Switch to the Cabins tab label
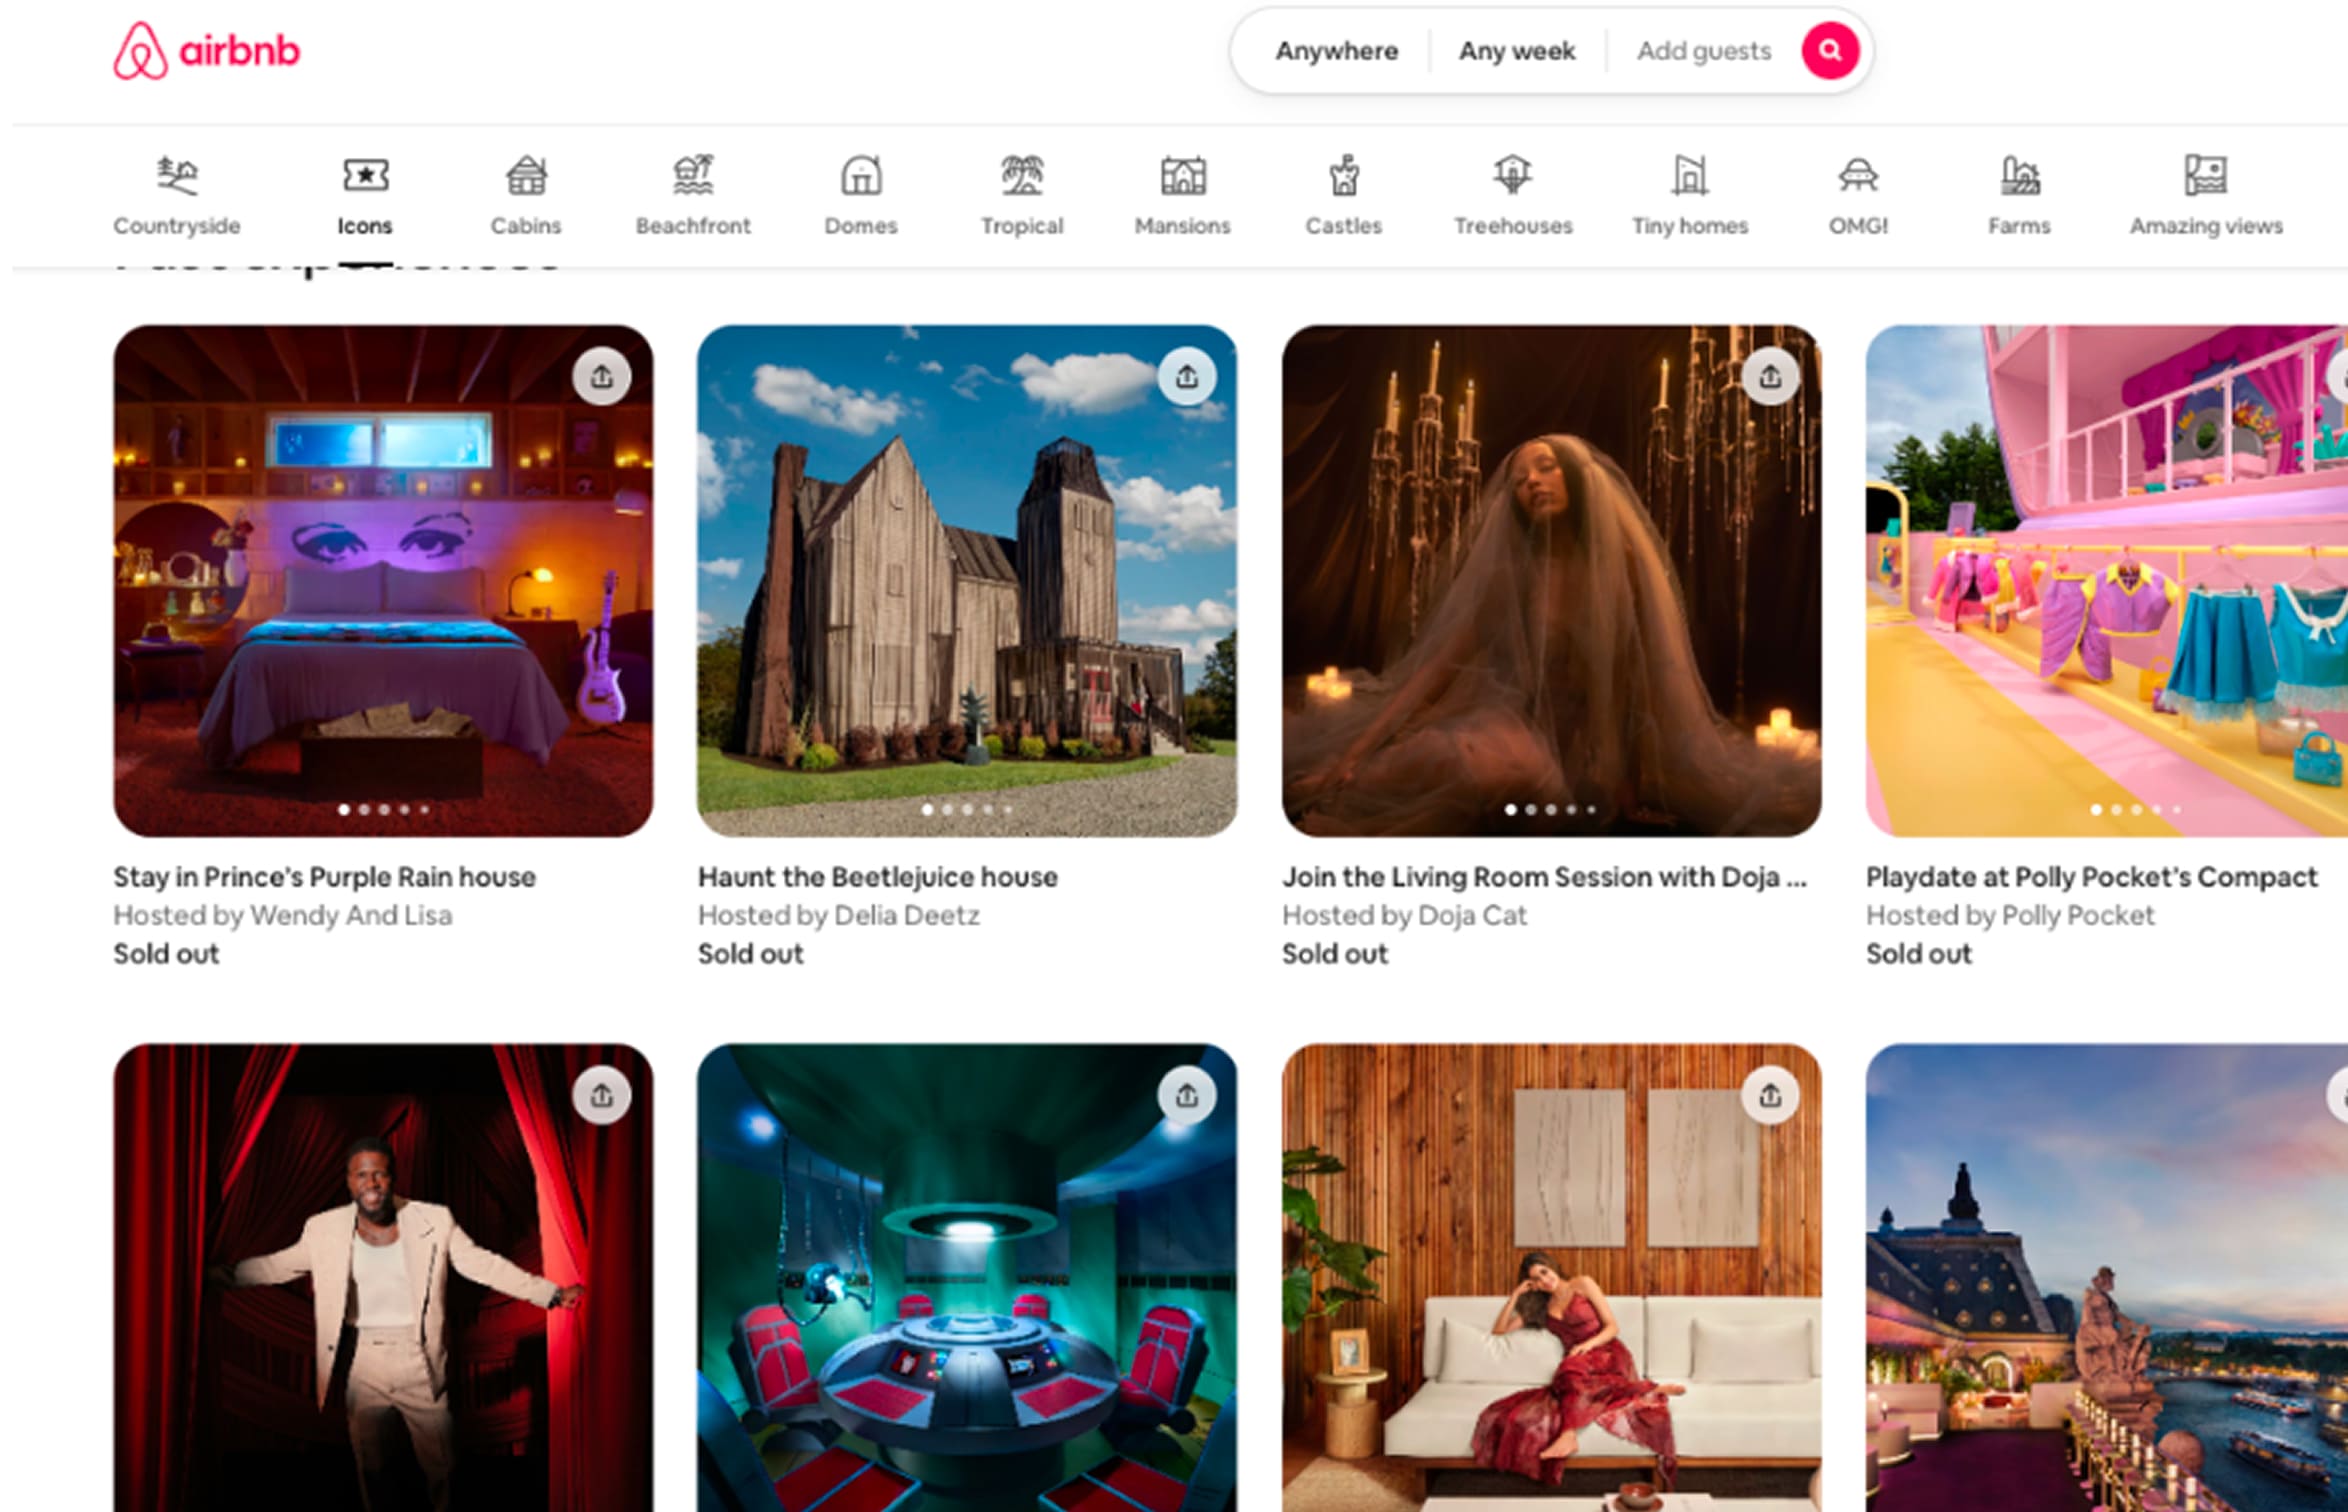 point(526,226)
